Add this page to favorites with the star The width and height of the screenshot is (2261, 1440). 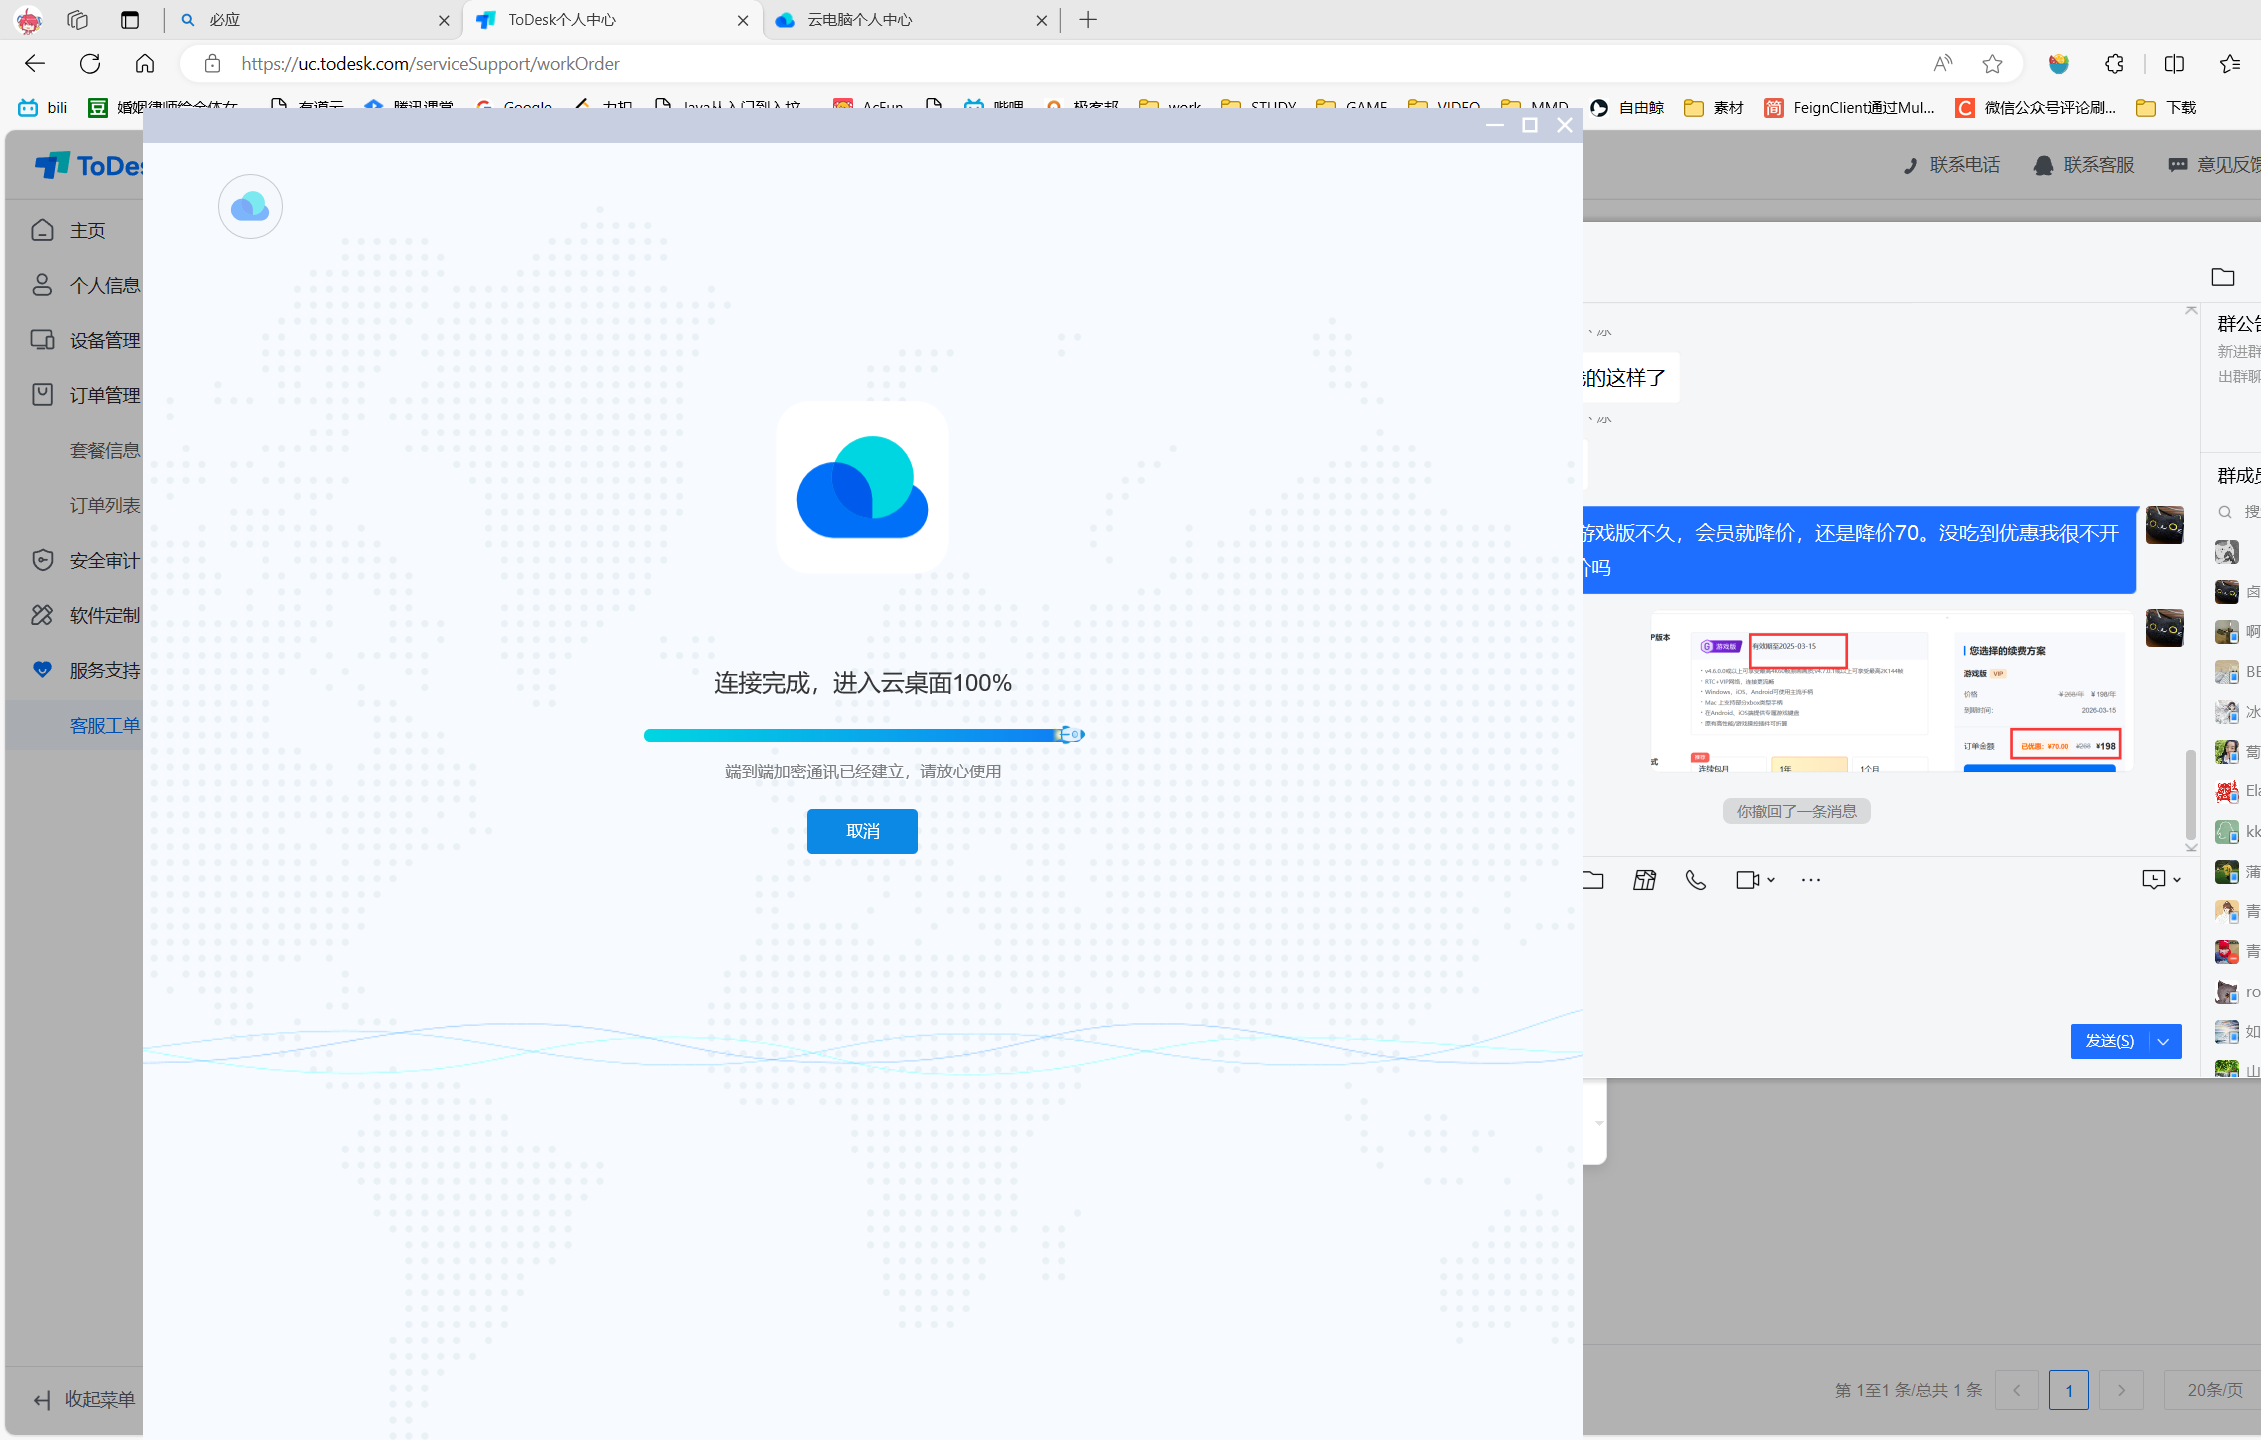click(x=1992, y=64)
